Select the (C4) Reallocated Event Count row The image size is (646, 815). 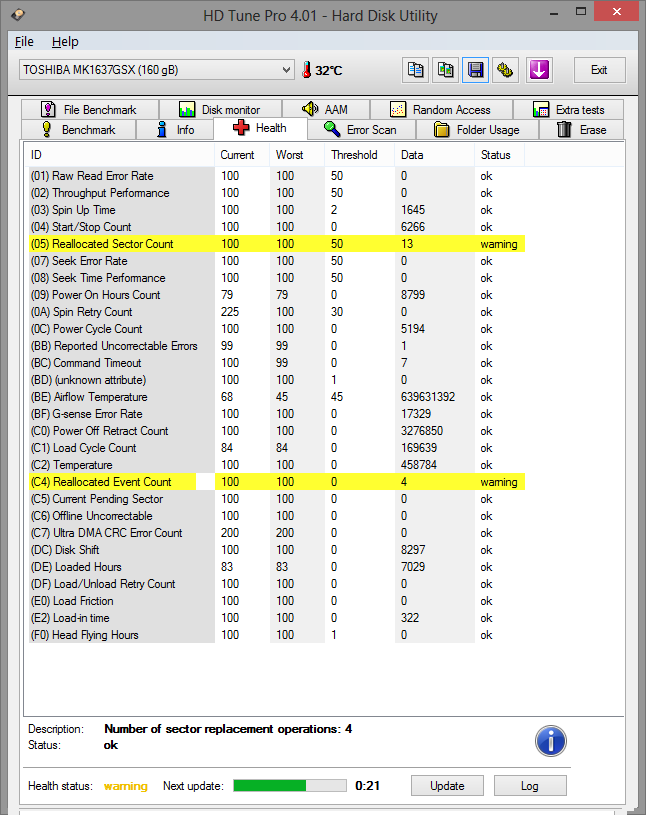coord(276,482)
